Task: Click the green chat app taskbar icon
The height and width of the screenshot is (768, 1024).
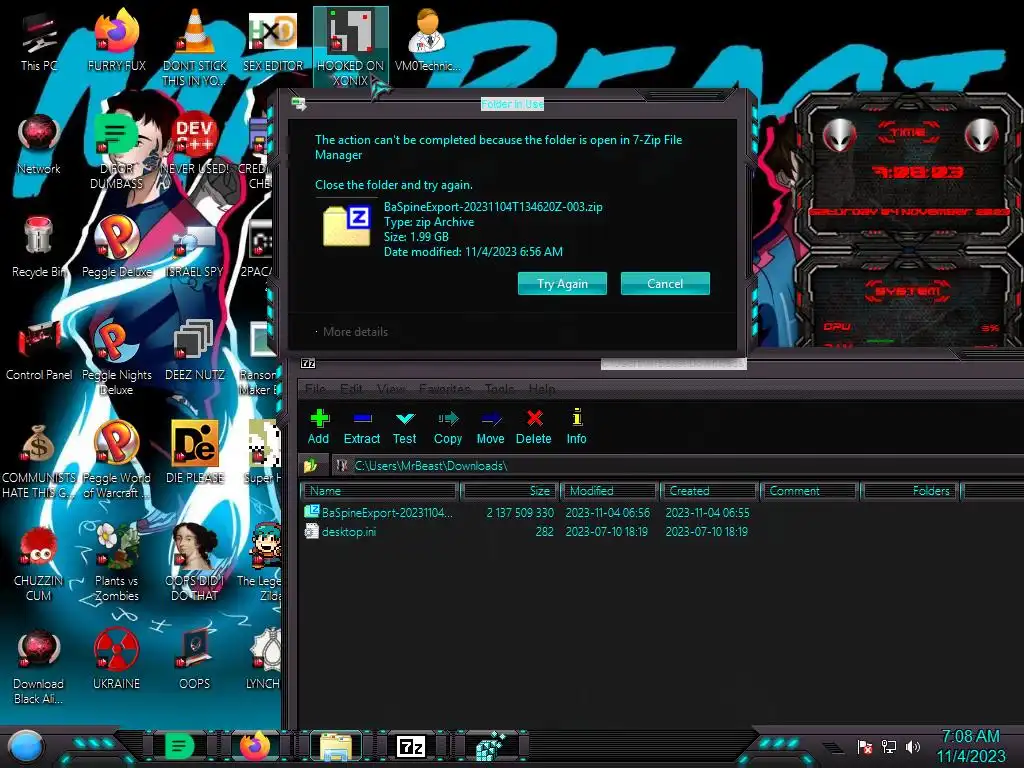Action: pos(180,746)
